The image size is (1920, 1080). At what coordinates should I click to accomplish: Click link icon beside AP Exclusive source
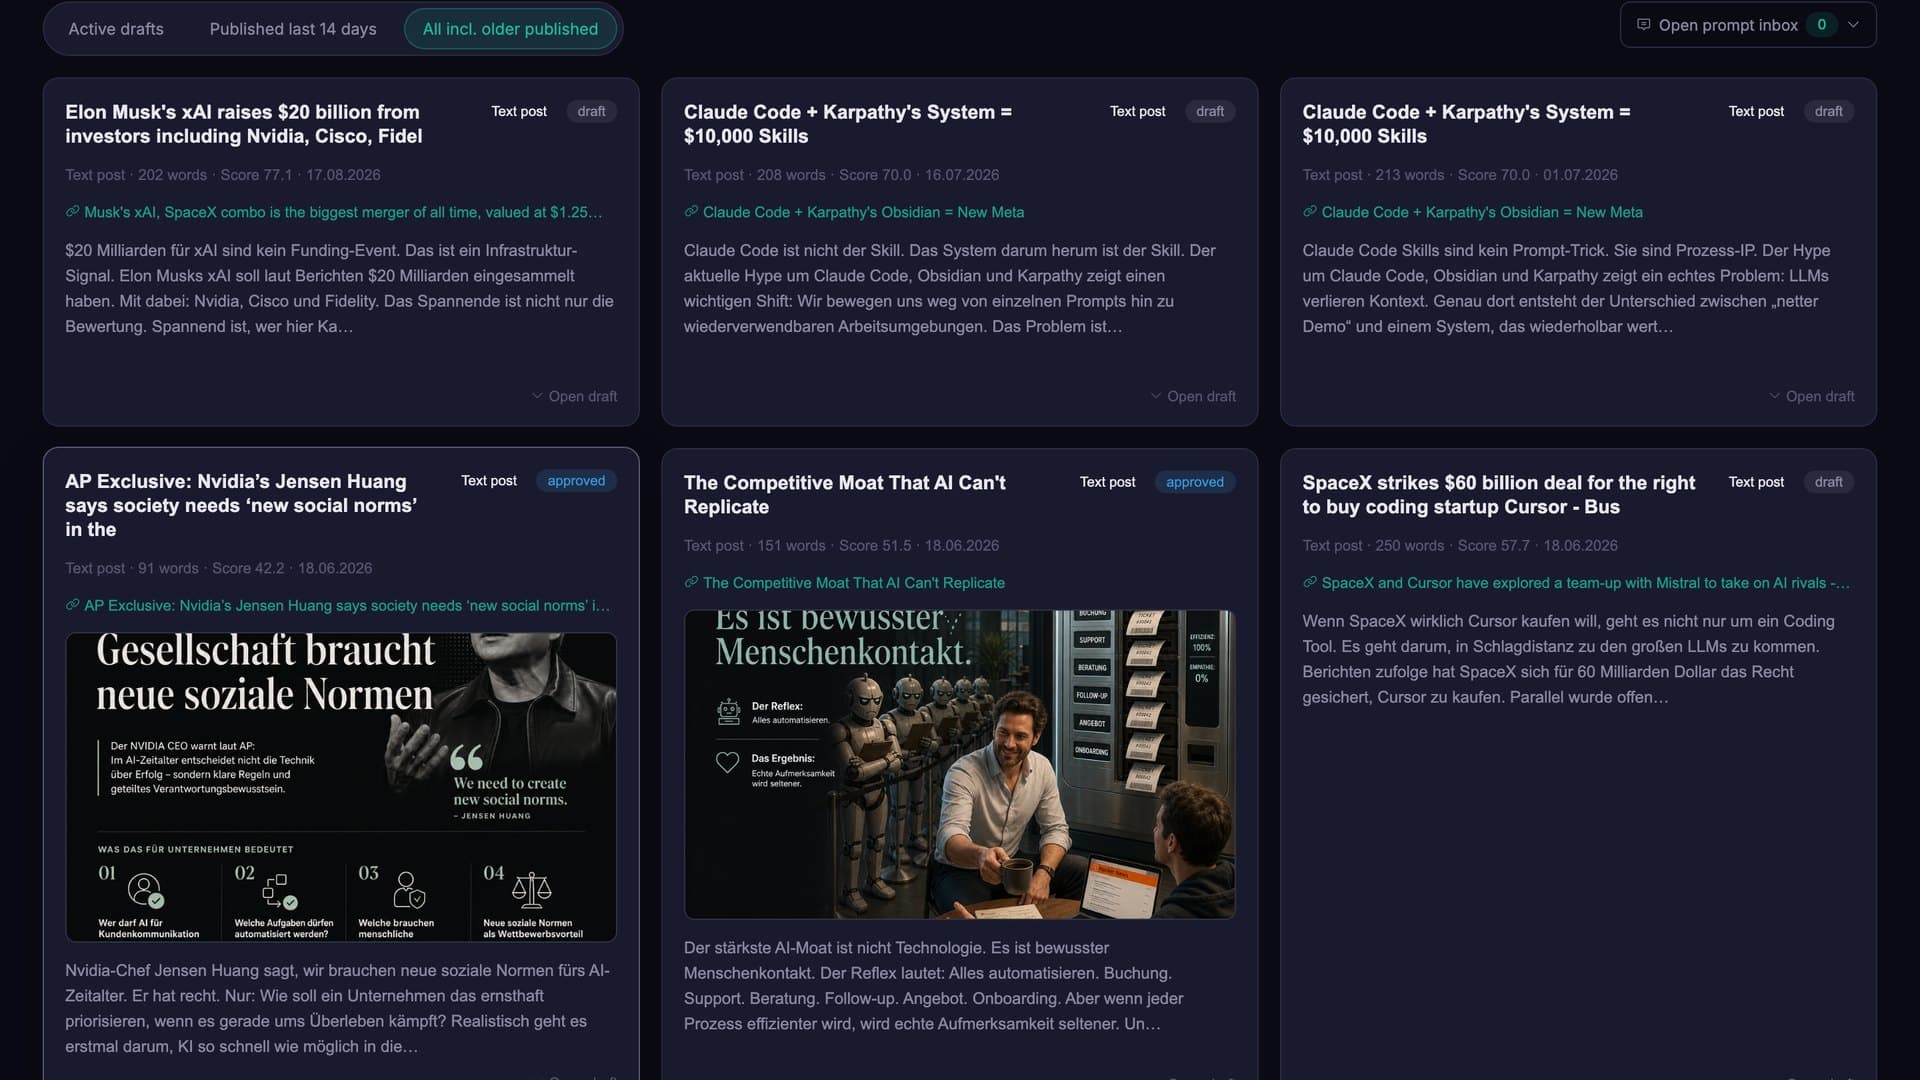pyautogui.click(x=72, y=605)
